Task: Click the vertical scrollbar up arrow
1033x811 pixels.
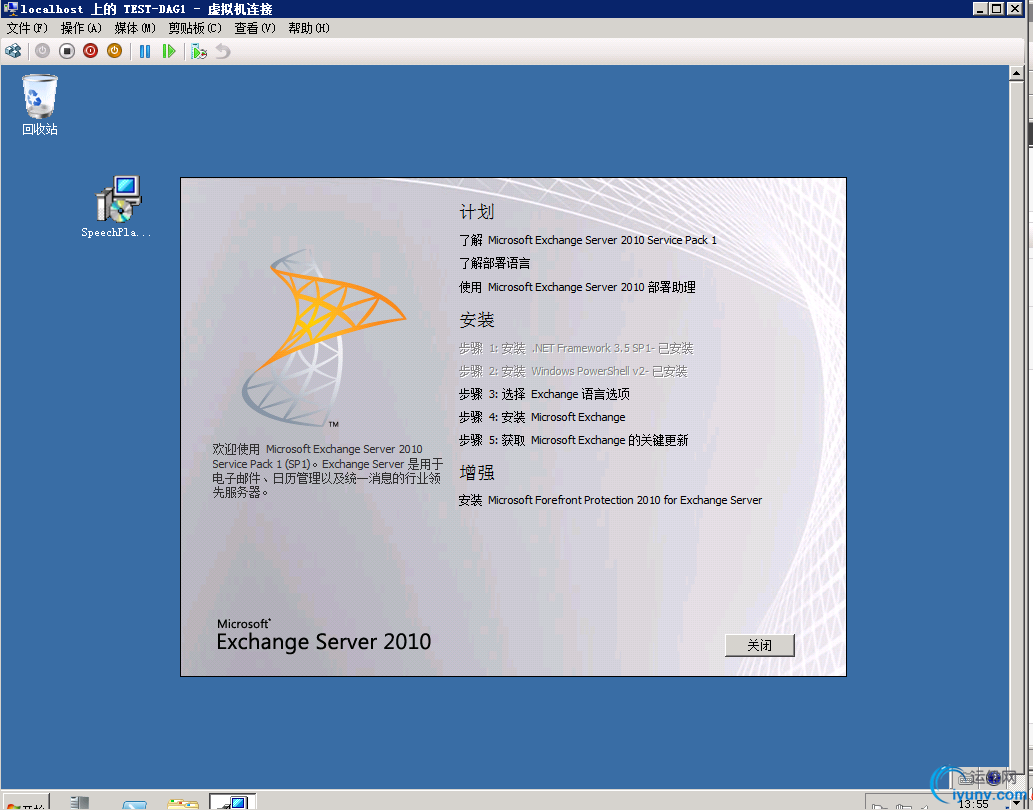Action: coord(1016,73)
